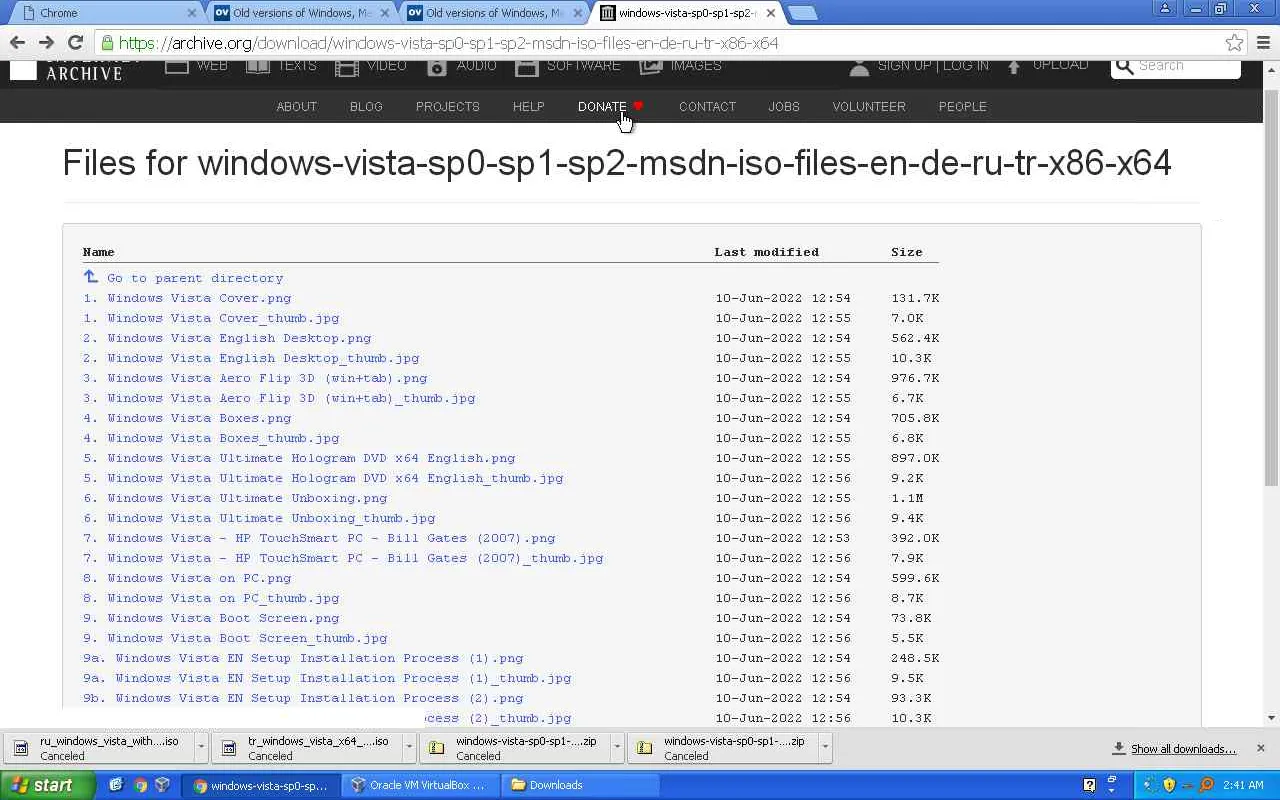This screenshot has width=1280, height=800.
Task: Open 4. Windows Vista Boxes_thumb.jpg
Action: click(x=211, y=438)
